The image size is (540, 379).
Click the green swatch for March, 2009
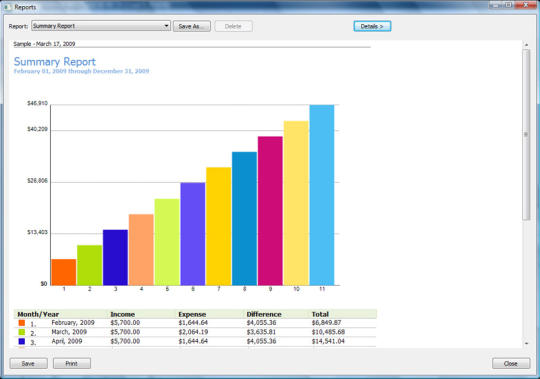22,332
